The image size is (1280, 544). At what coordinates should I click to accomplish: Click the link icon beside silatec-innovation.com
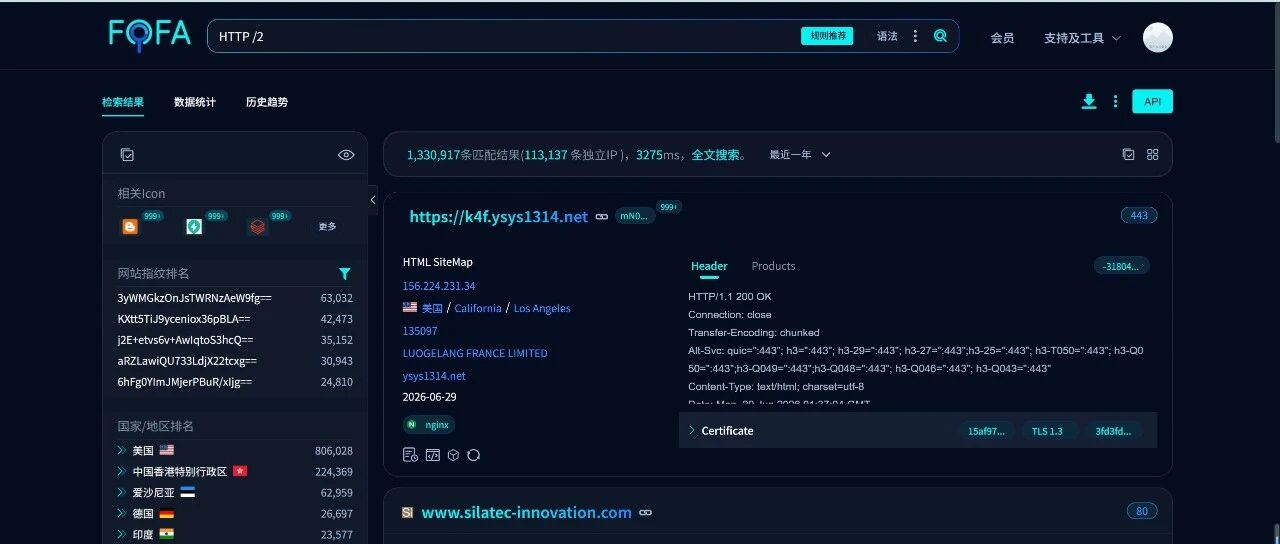(646, 512)
